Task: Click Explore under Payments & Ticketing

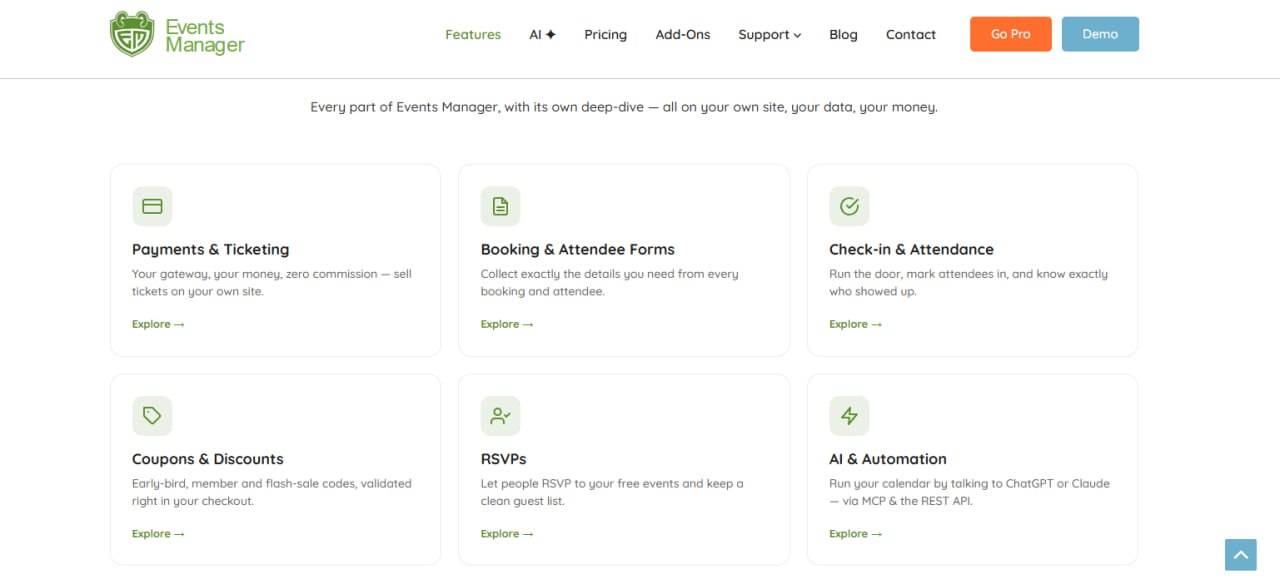Action: 158,324
